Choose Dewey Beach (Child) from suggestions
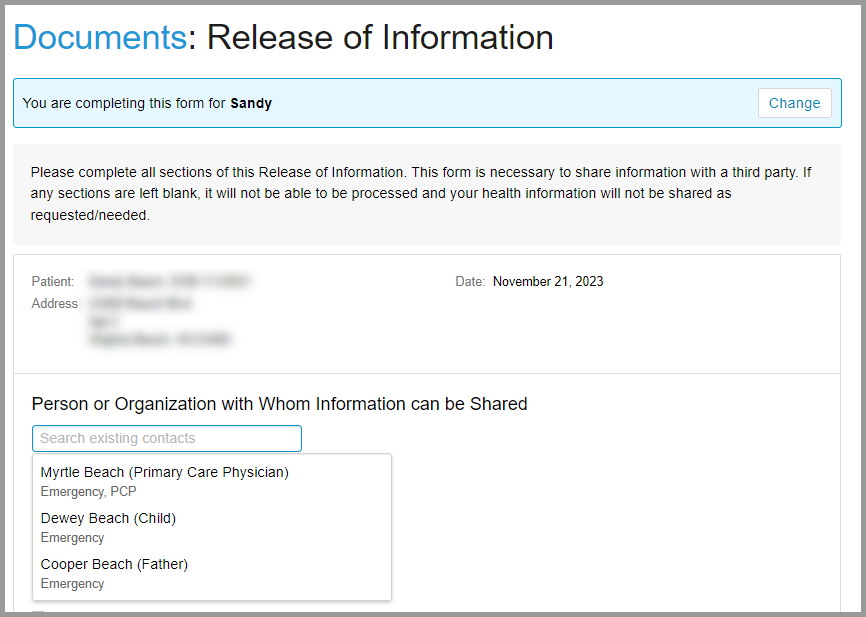The width and height of the screenshot is (866, 617). (x=108, y=518)
